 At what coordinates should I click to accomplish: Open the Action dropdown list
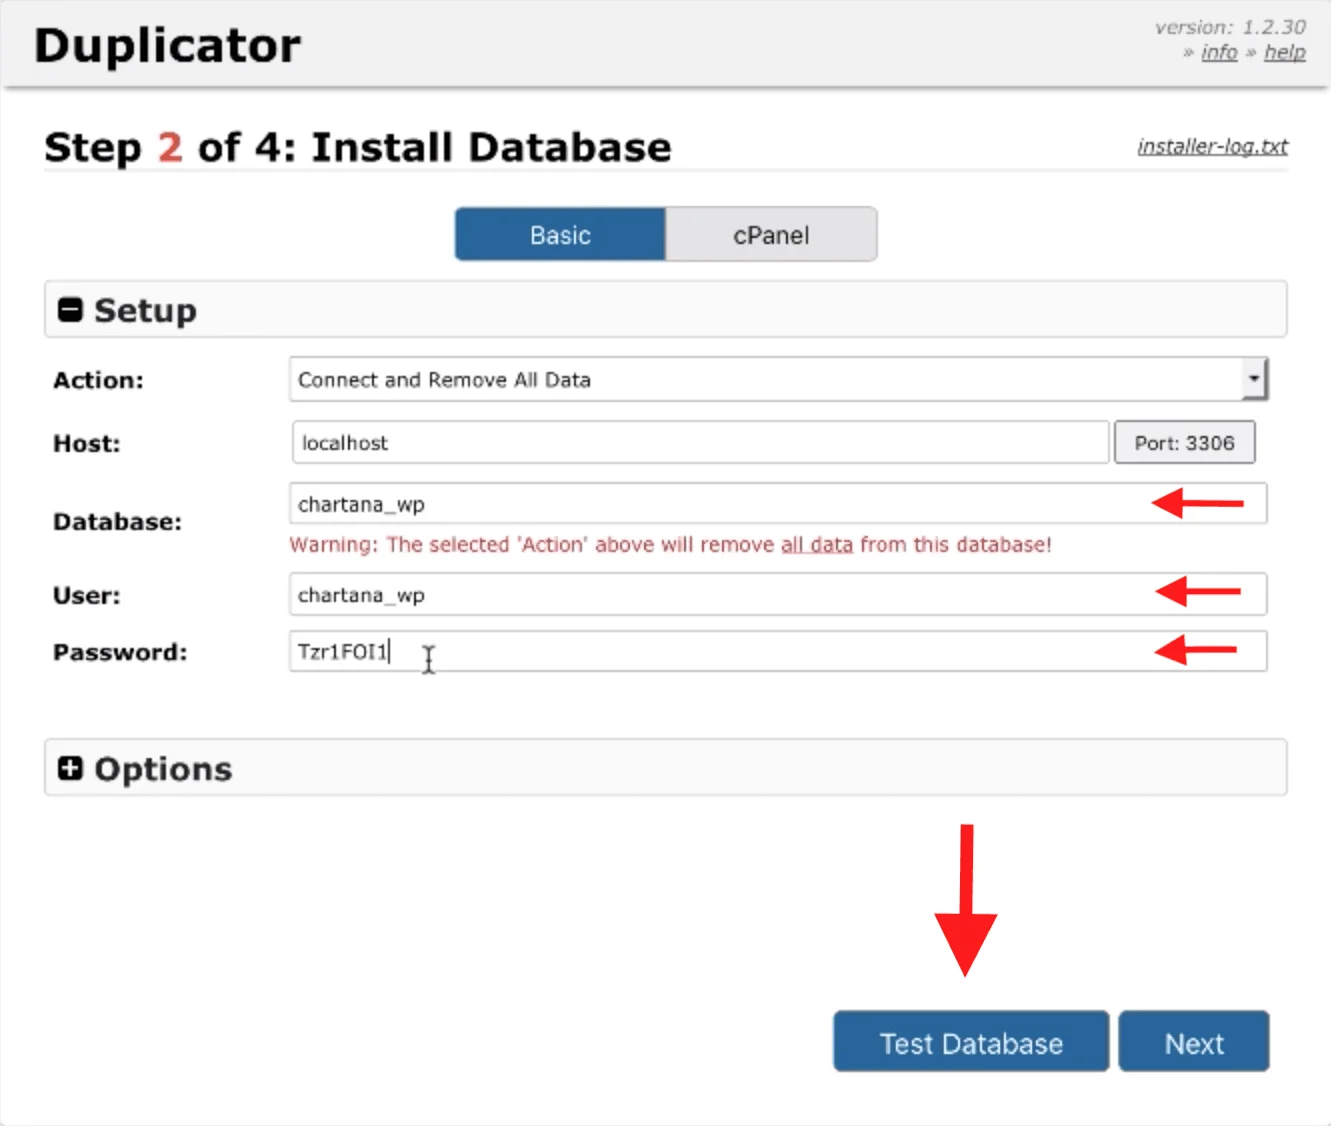coord(779,380)
